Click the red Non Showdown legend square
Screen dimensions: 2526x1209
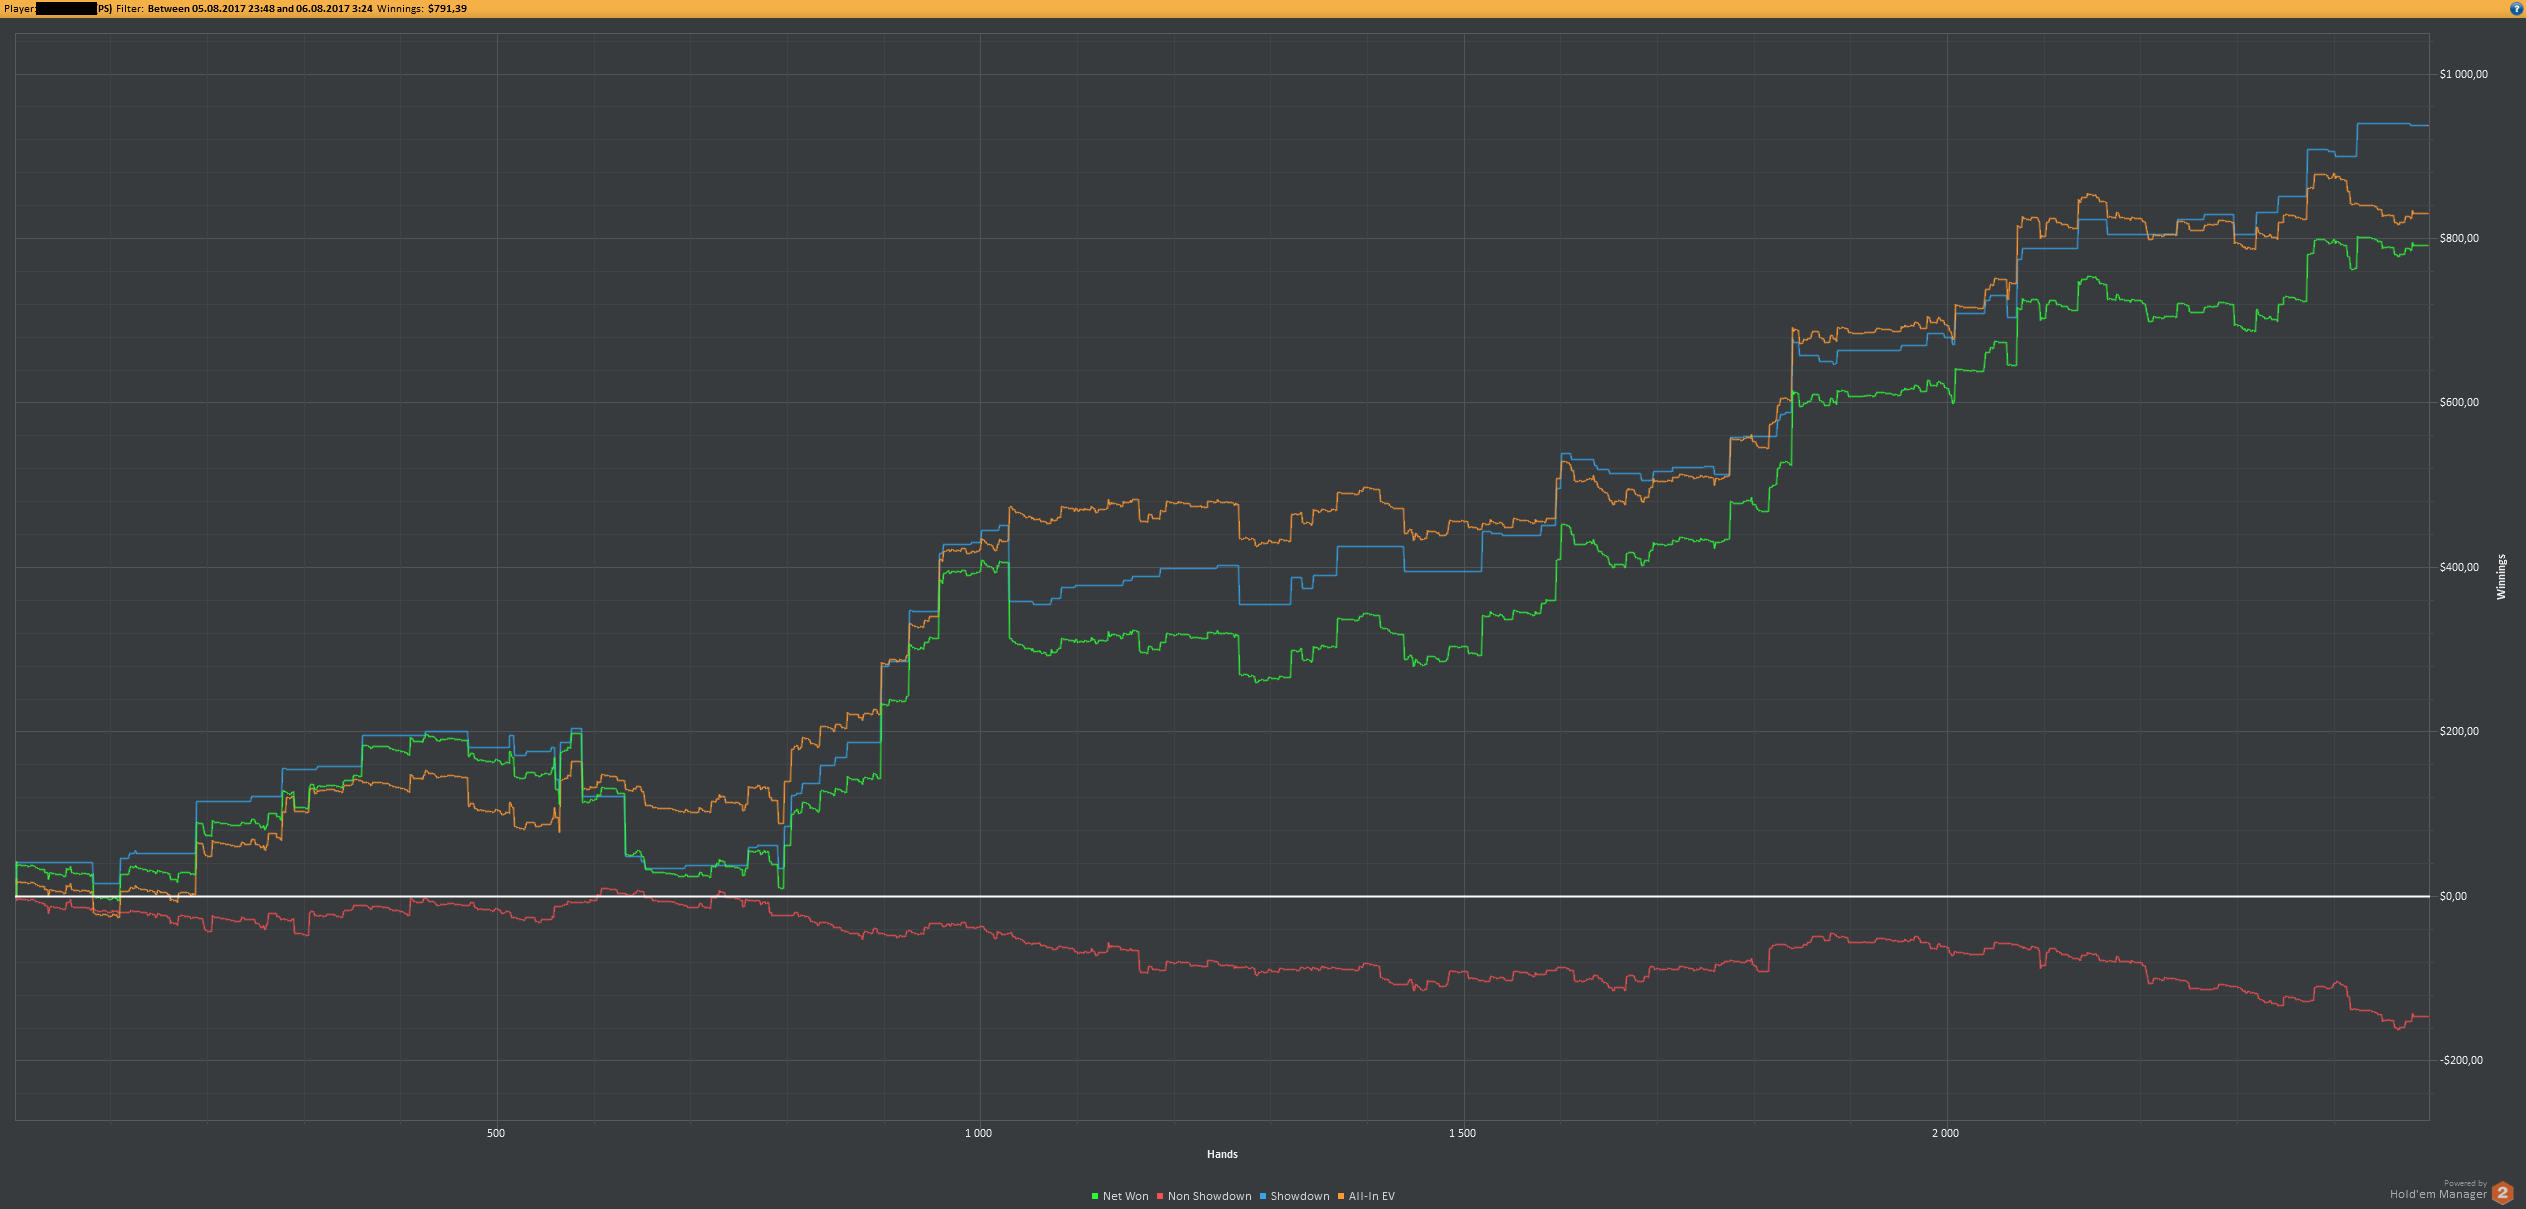[1160, 1196]
